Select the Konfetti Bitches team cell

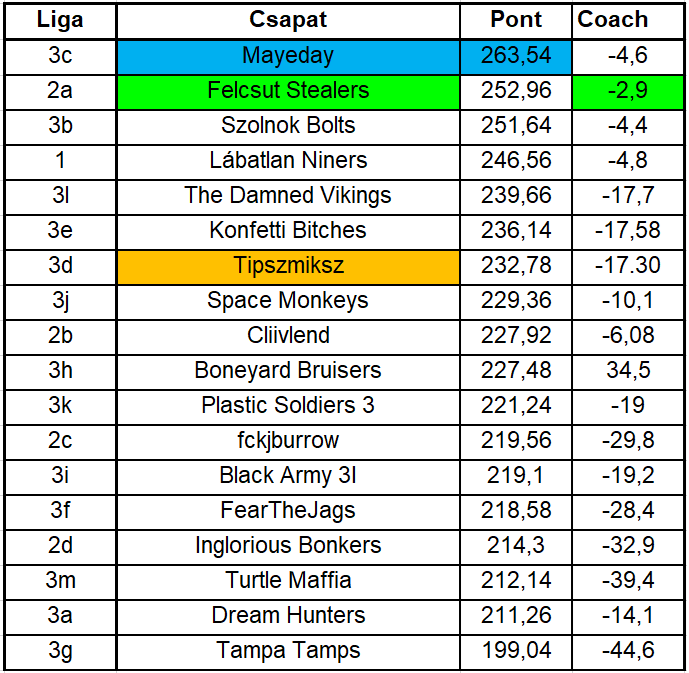click(x=288, y=230)
